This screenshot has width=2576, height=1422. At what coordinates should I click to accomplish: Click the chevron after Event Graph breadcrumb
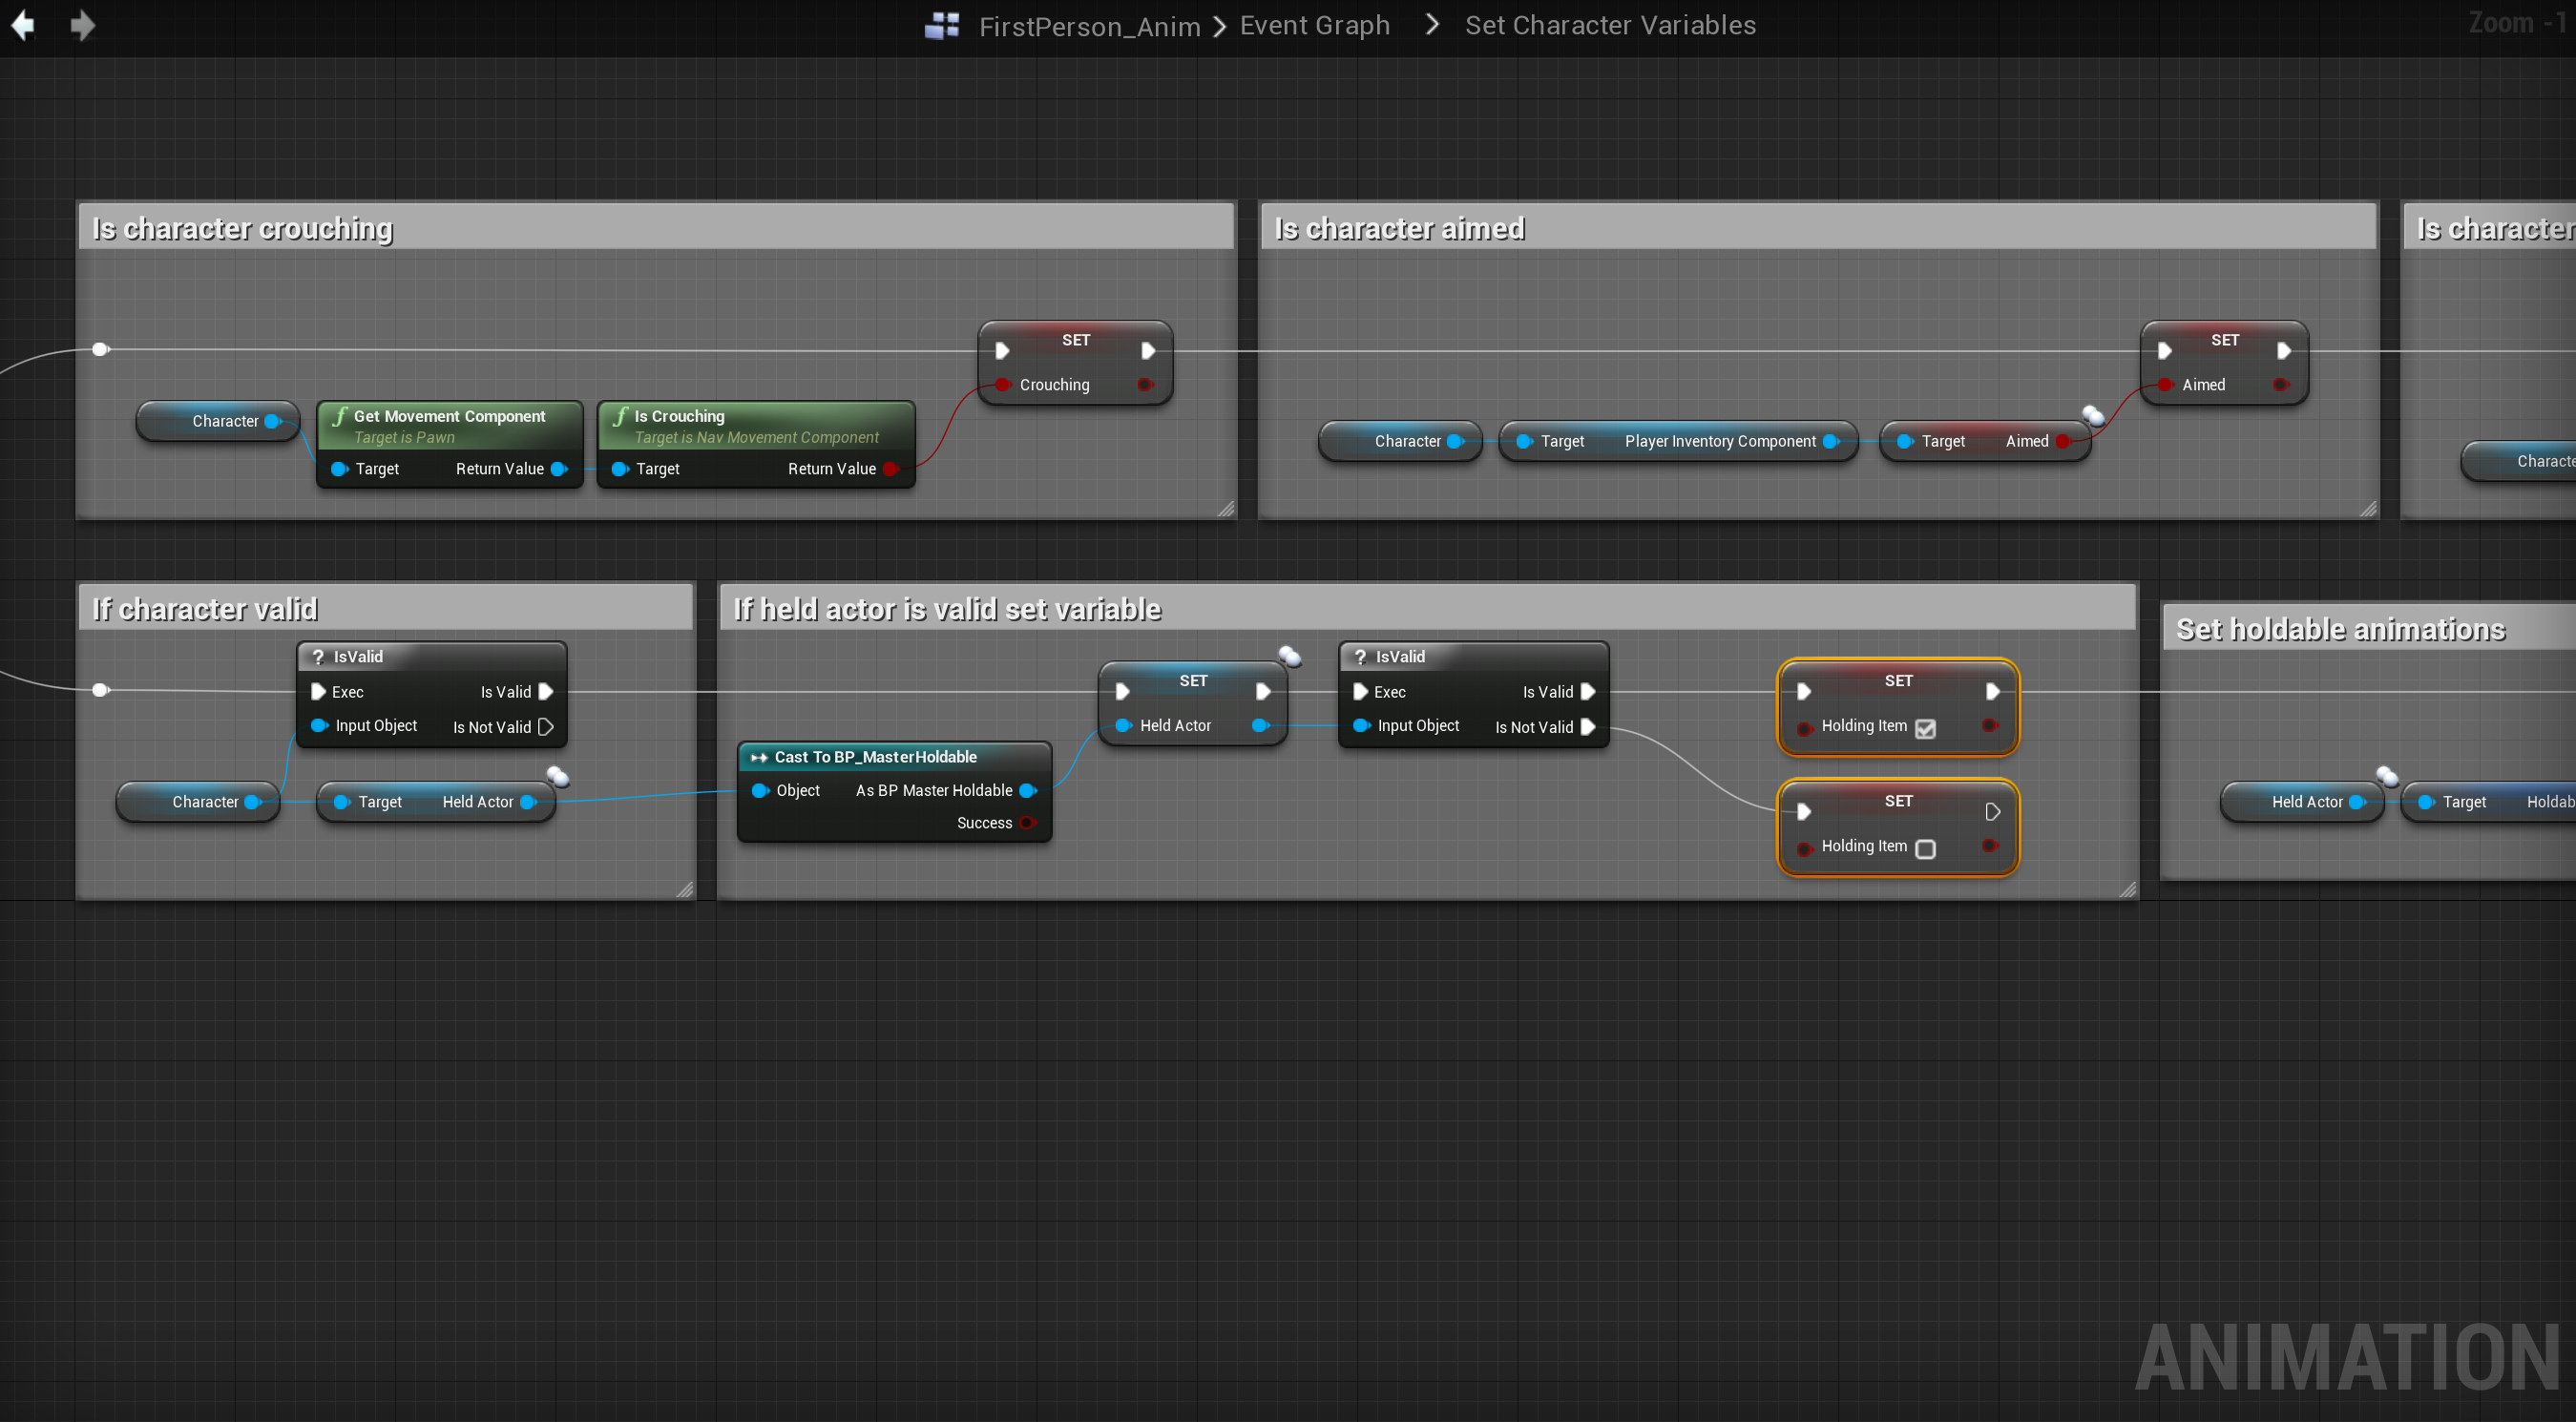[x=1431, y=25]
